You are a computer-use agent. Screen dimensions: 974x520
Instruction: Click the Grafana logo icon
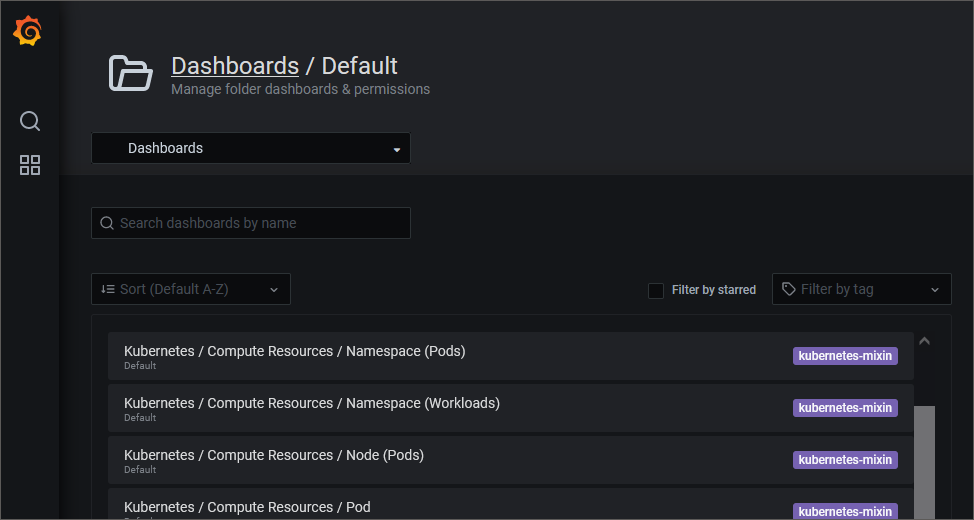(29, 32)
